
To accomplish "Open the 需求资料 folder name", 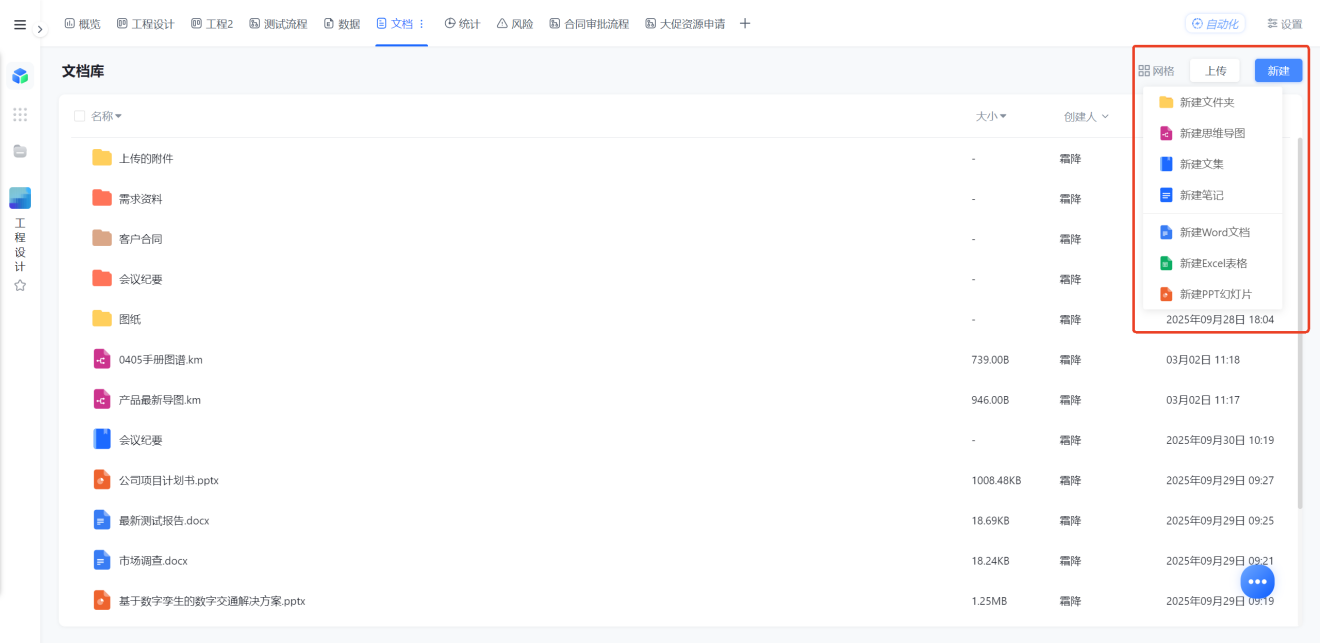I will 140,199.
